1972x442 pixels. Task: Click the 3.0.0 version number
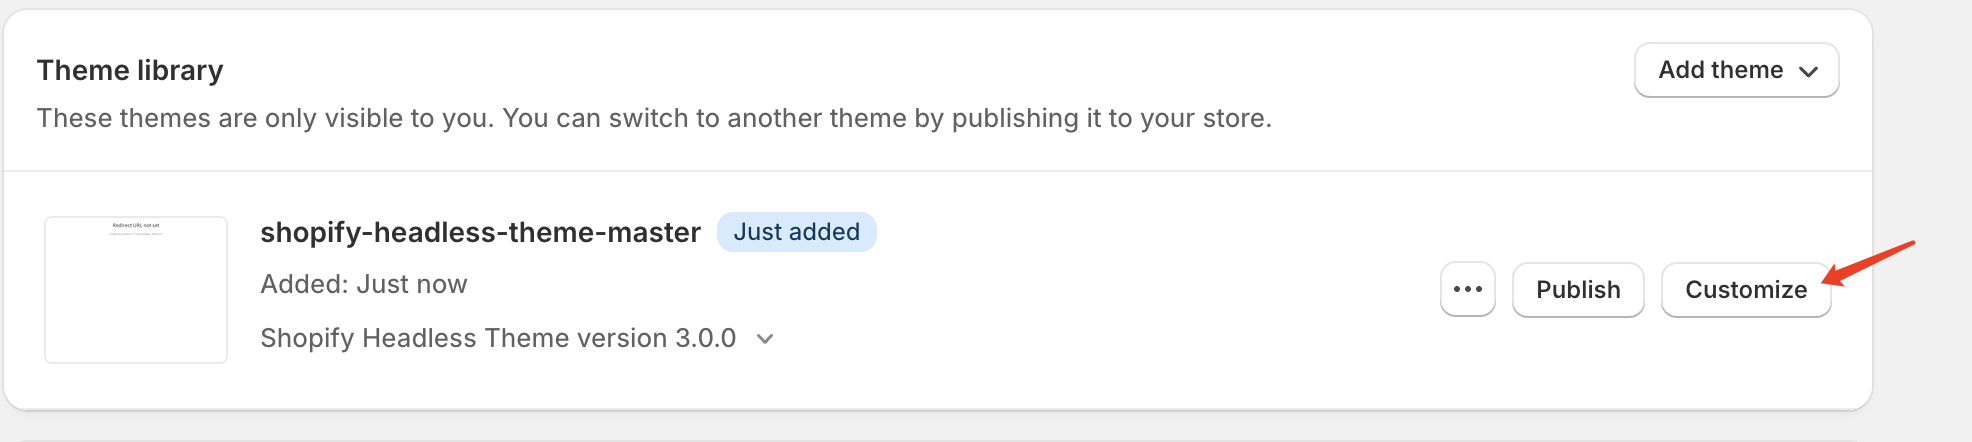pyautogui.click(x=705, y=338)
